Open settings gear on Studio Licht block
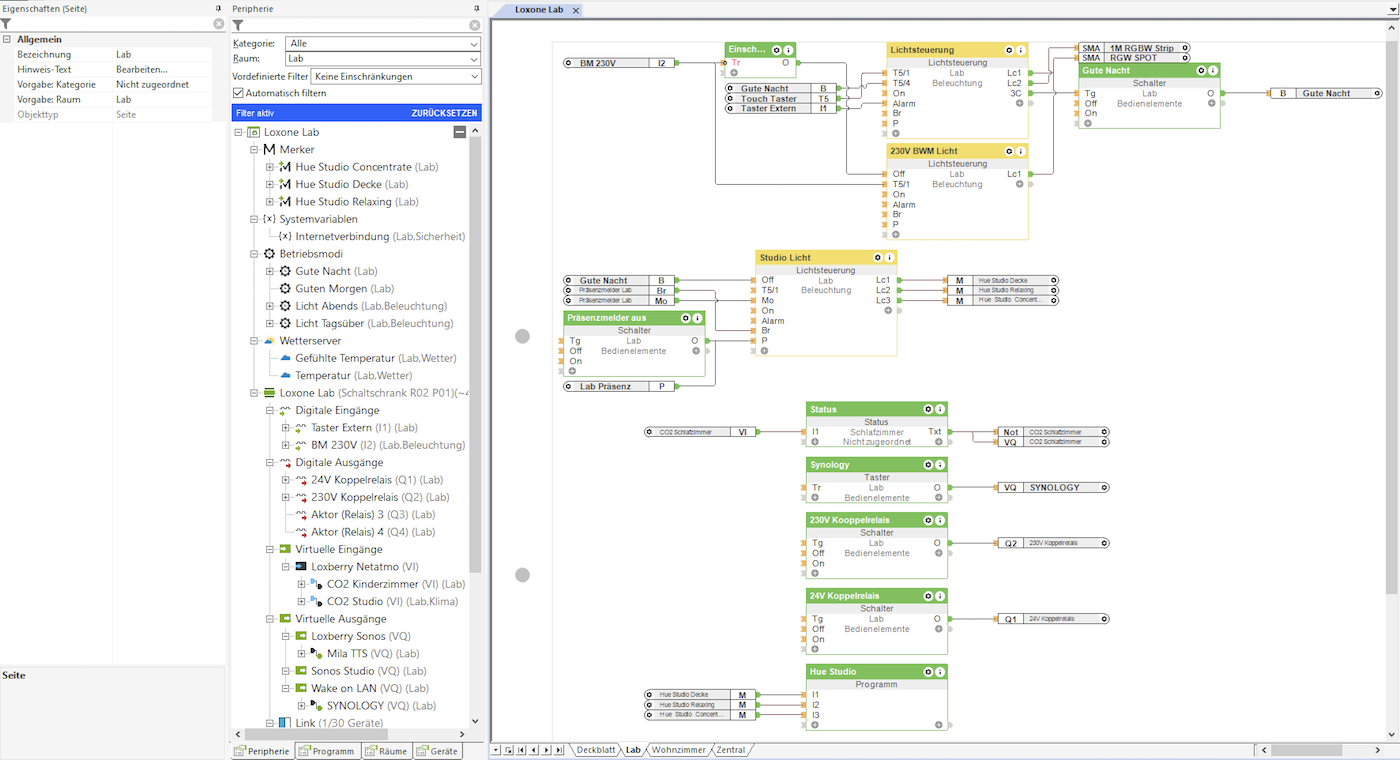 coord(877,258)
